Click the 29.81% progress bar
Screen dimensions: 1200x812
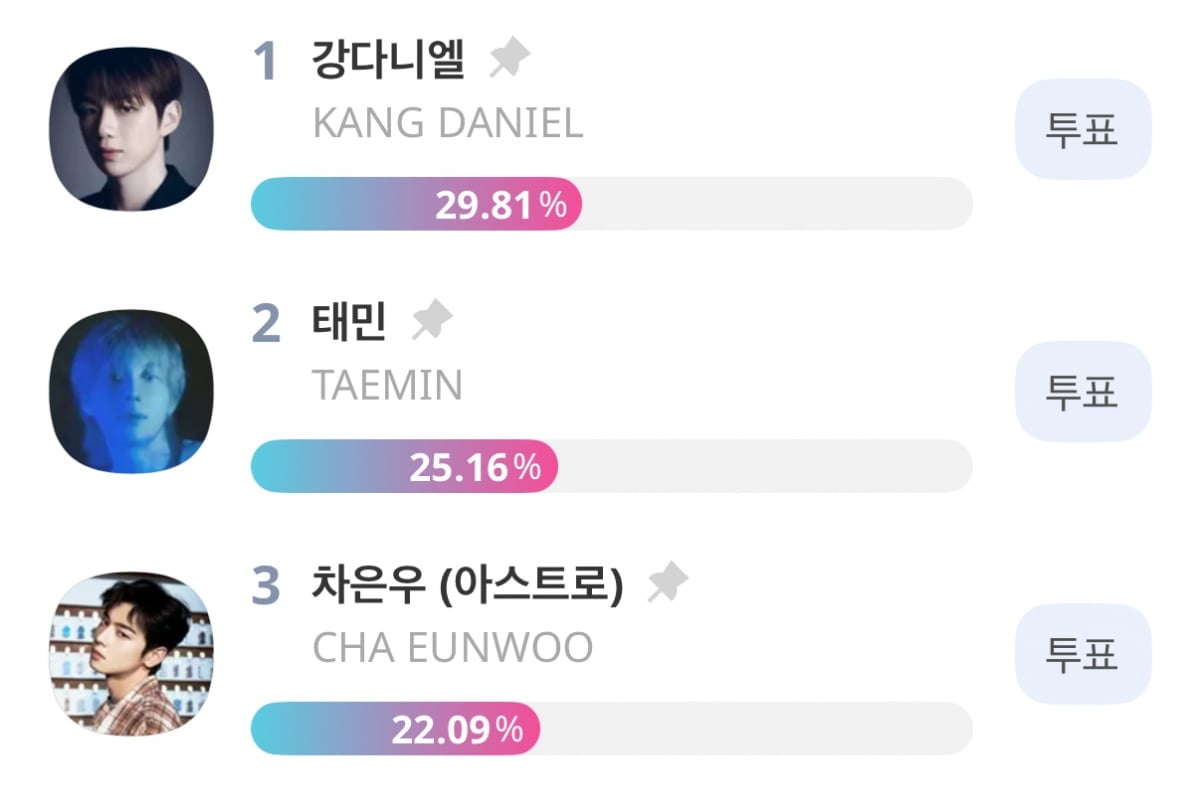coord(610,204)
